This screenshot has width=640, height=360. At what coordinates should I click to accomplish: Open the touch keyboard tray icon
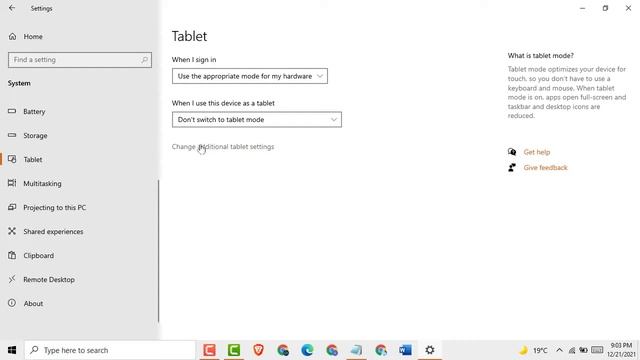pos(597,350)
